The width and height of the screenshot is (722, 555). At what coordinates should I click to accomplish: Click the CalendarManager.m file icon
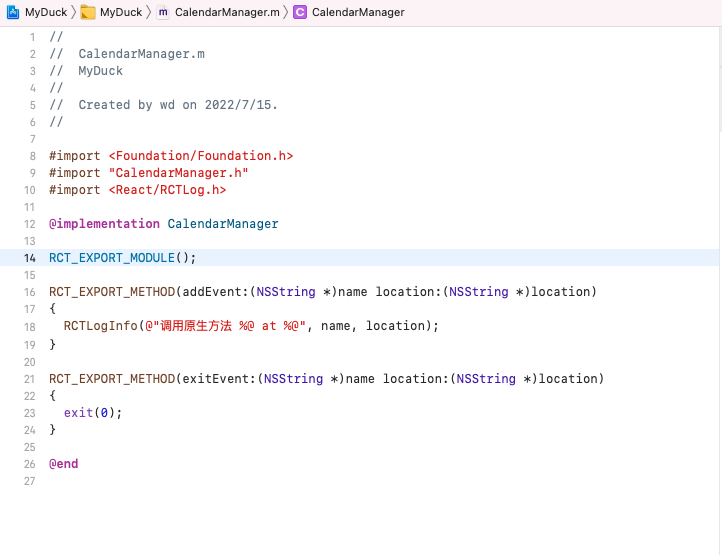tap(163, 12)
